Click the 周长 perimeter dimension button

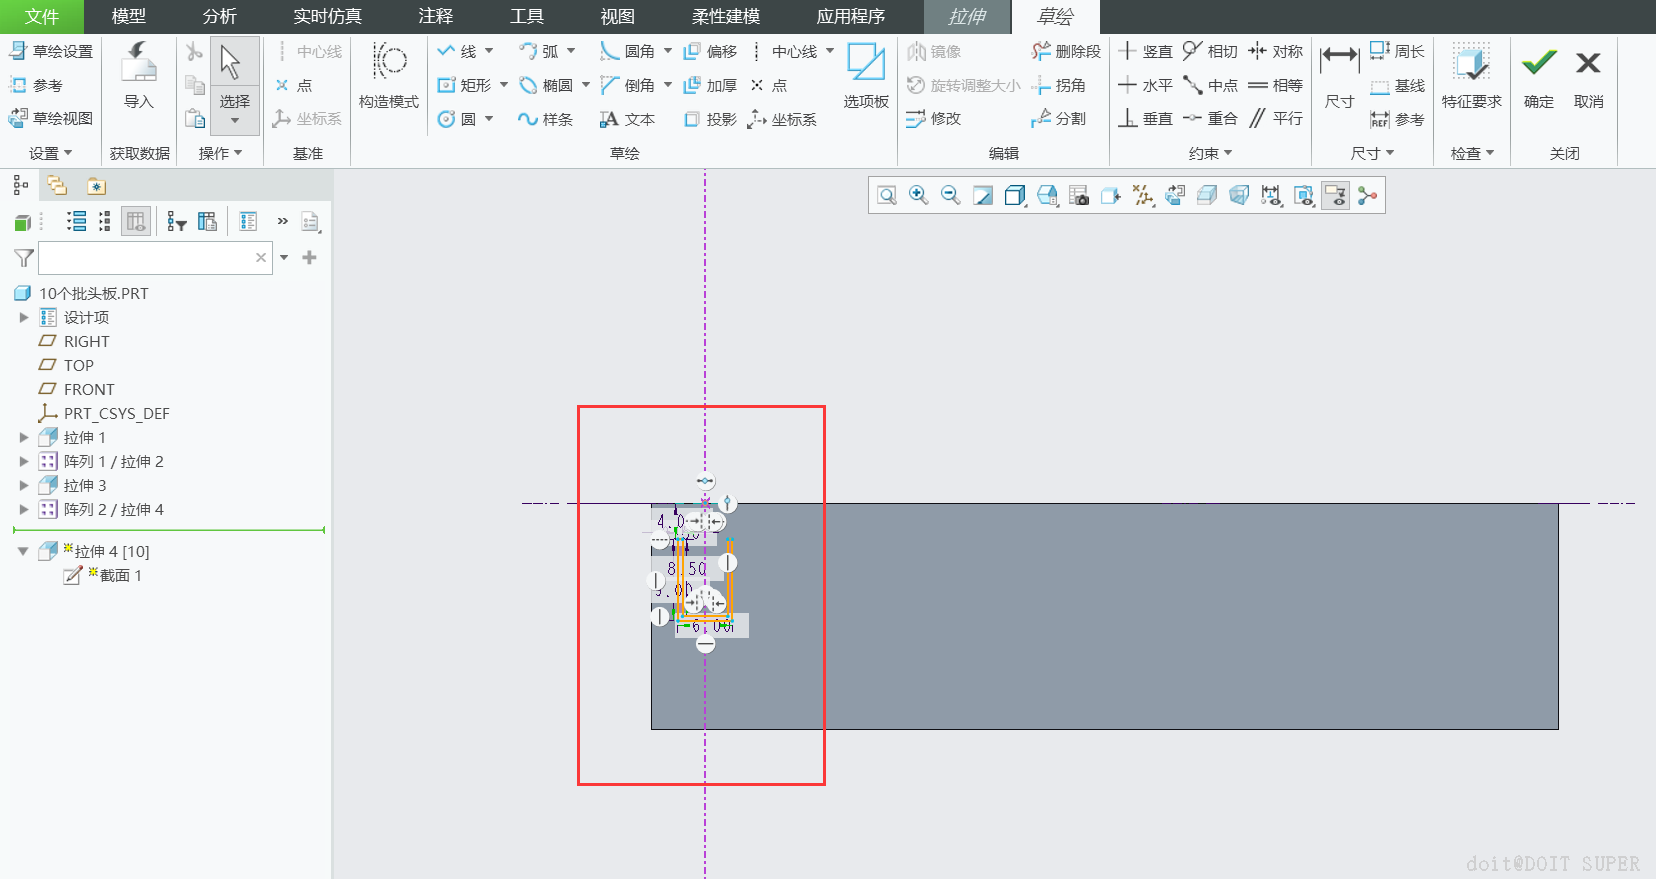(x=1397, y=51)
